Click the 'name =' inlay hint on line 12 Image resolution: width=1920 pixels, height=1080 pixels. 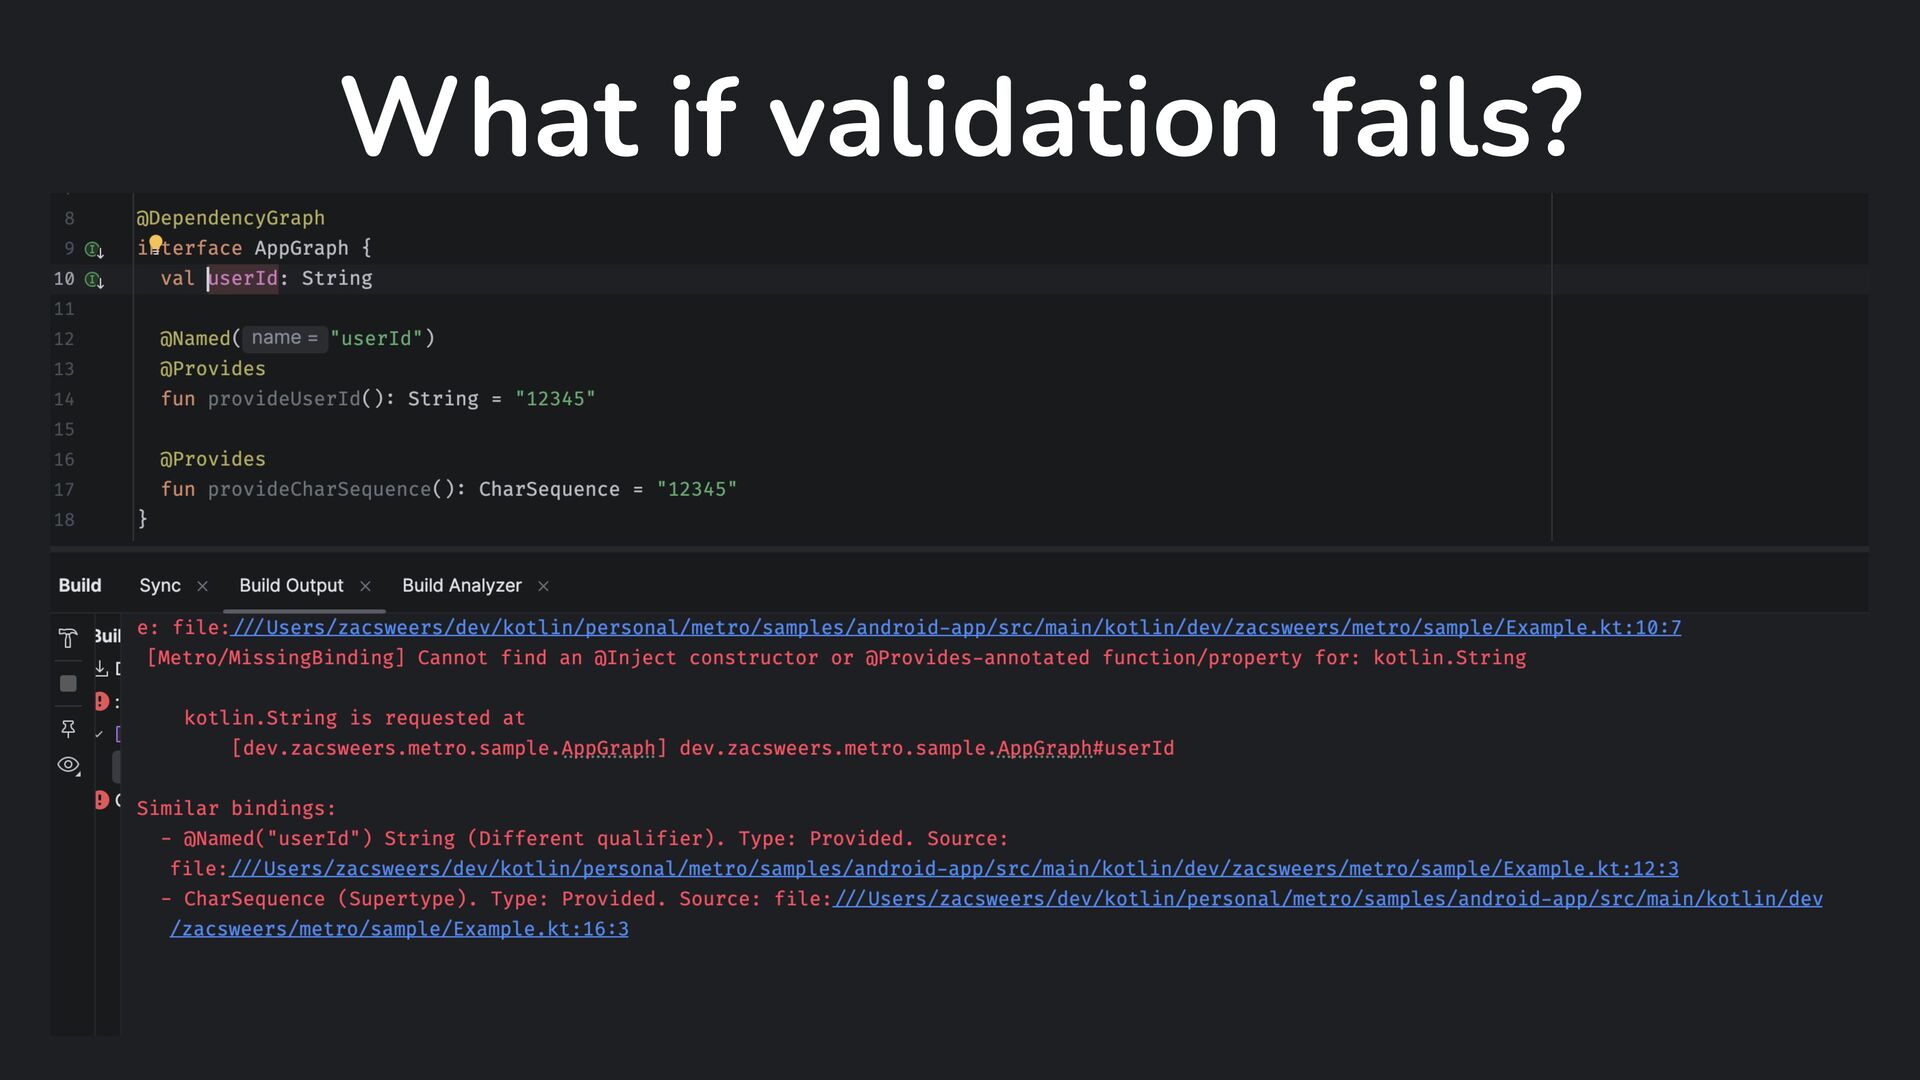(x=285, y=338)
